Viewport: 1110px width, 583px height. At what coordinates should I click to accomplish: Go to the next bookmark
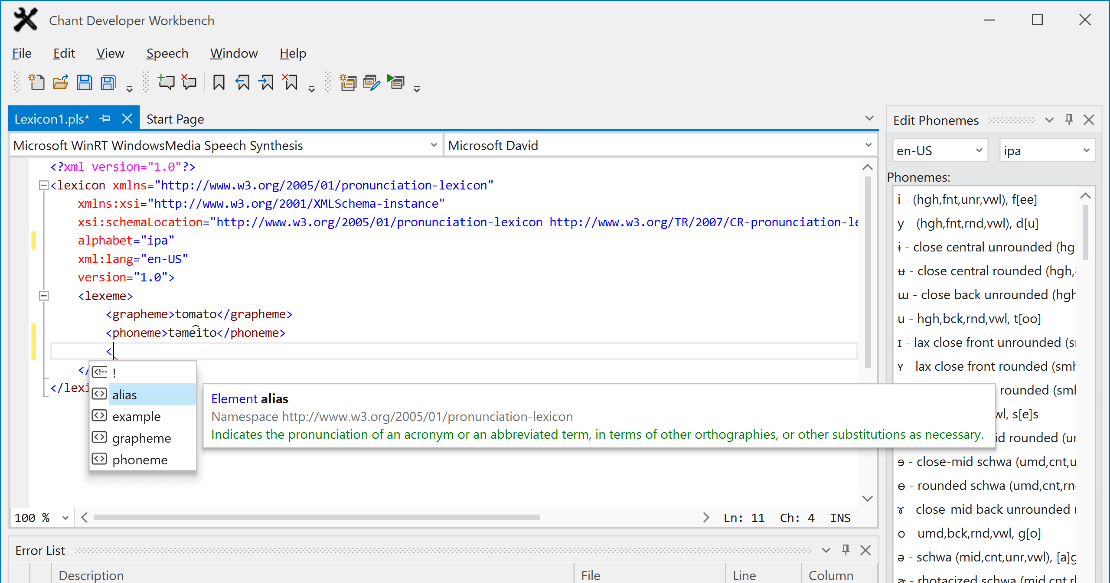(266, 83)
